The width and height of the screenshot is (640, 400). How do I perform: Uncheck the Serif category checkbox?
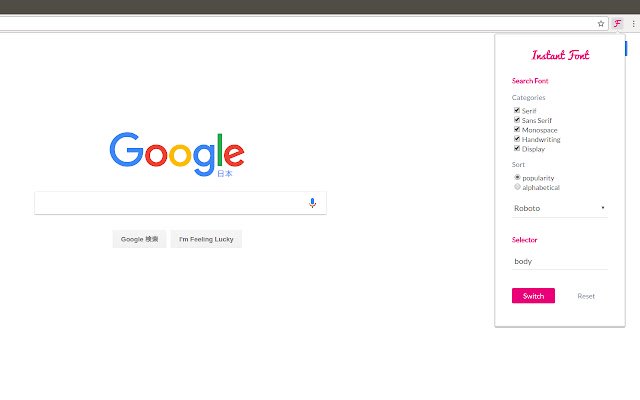tap(517, 110)
